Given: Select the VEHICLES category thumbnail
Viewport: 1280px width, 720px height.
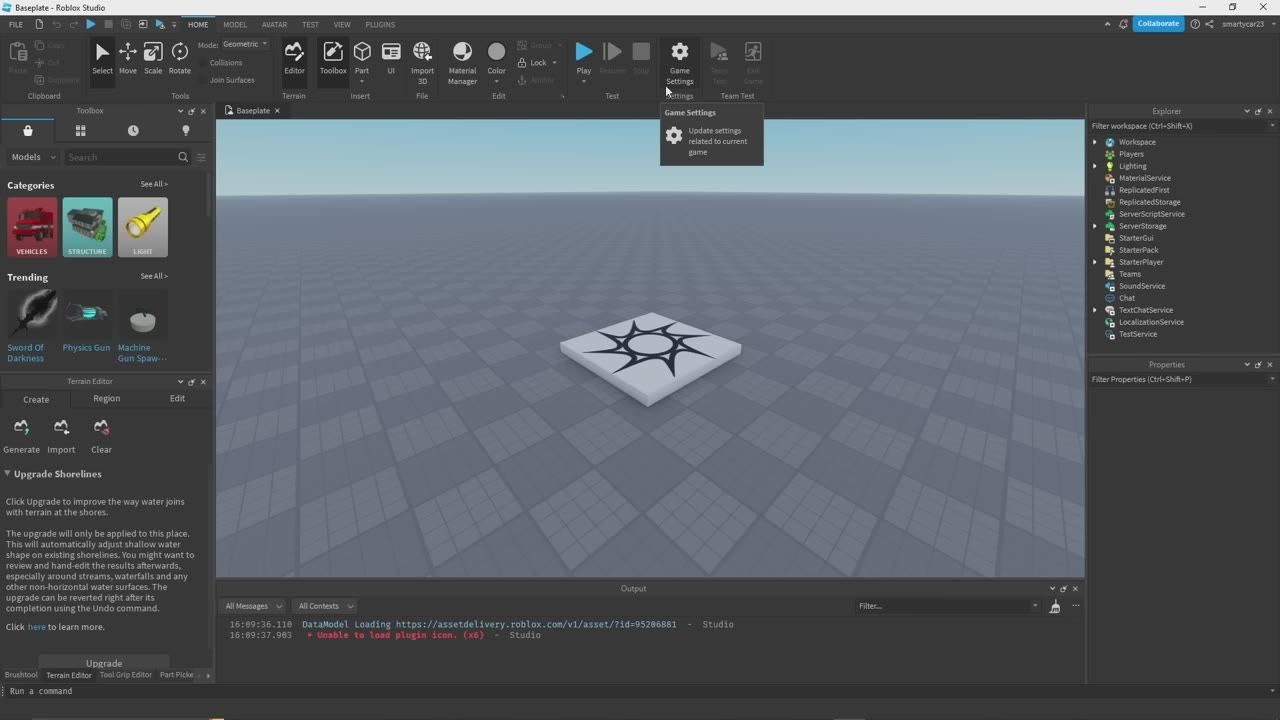Looking at the screenshot, I should tap(32, 227).
